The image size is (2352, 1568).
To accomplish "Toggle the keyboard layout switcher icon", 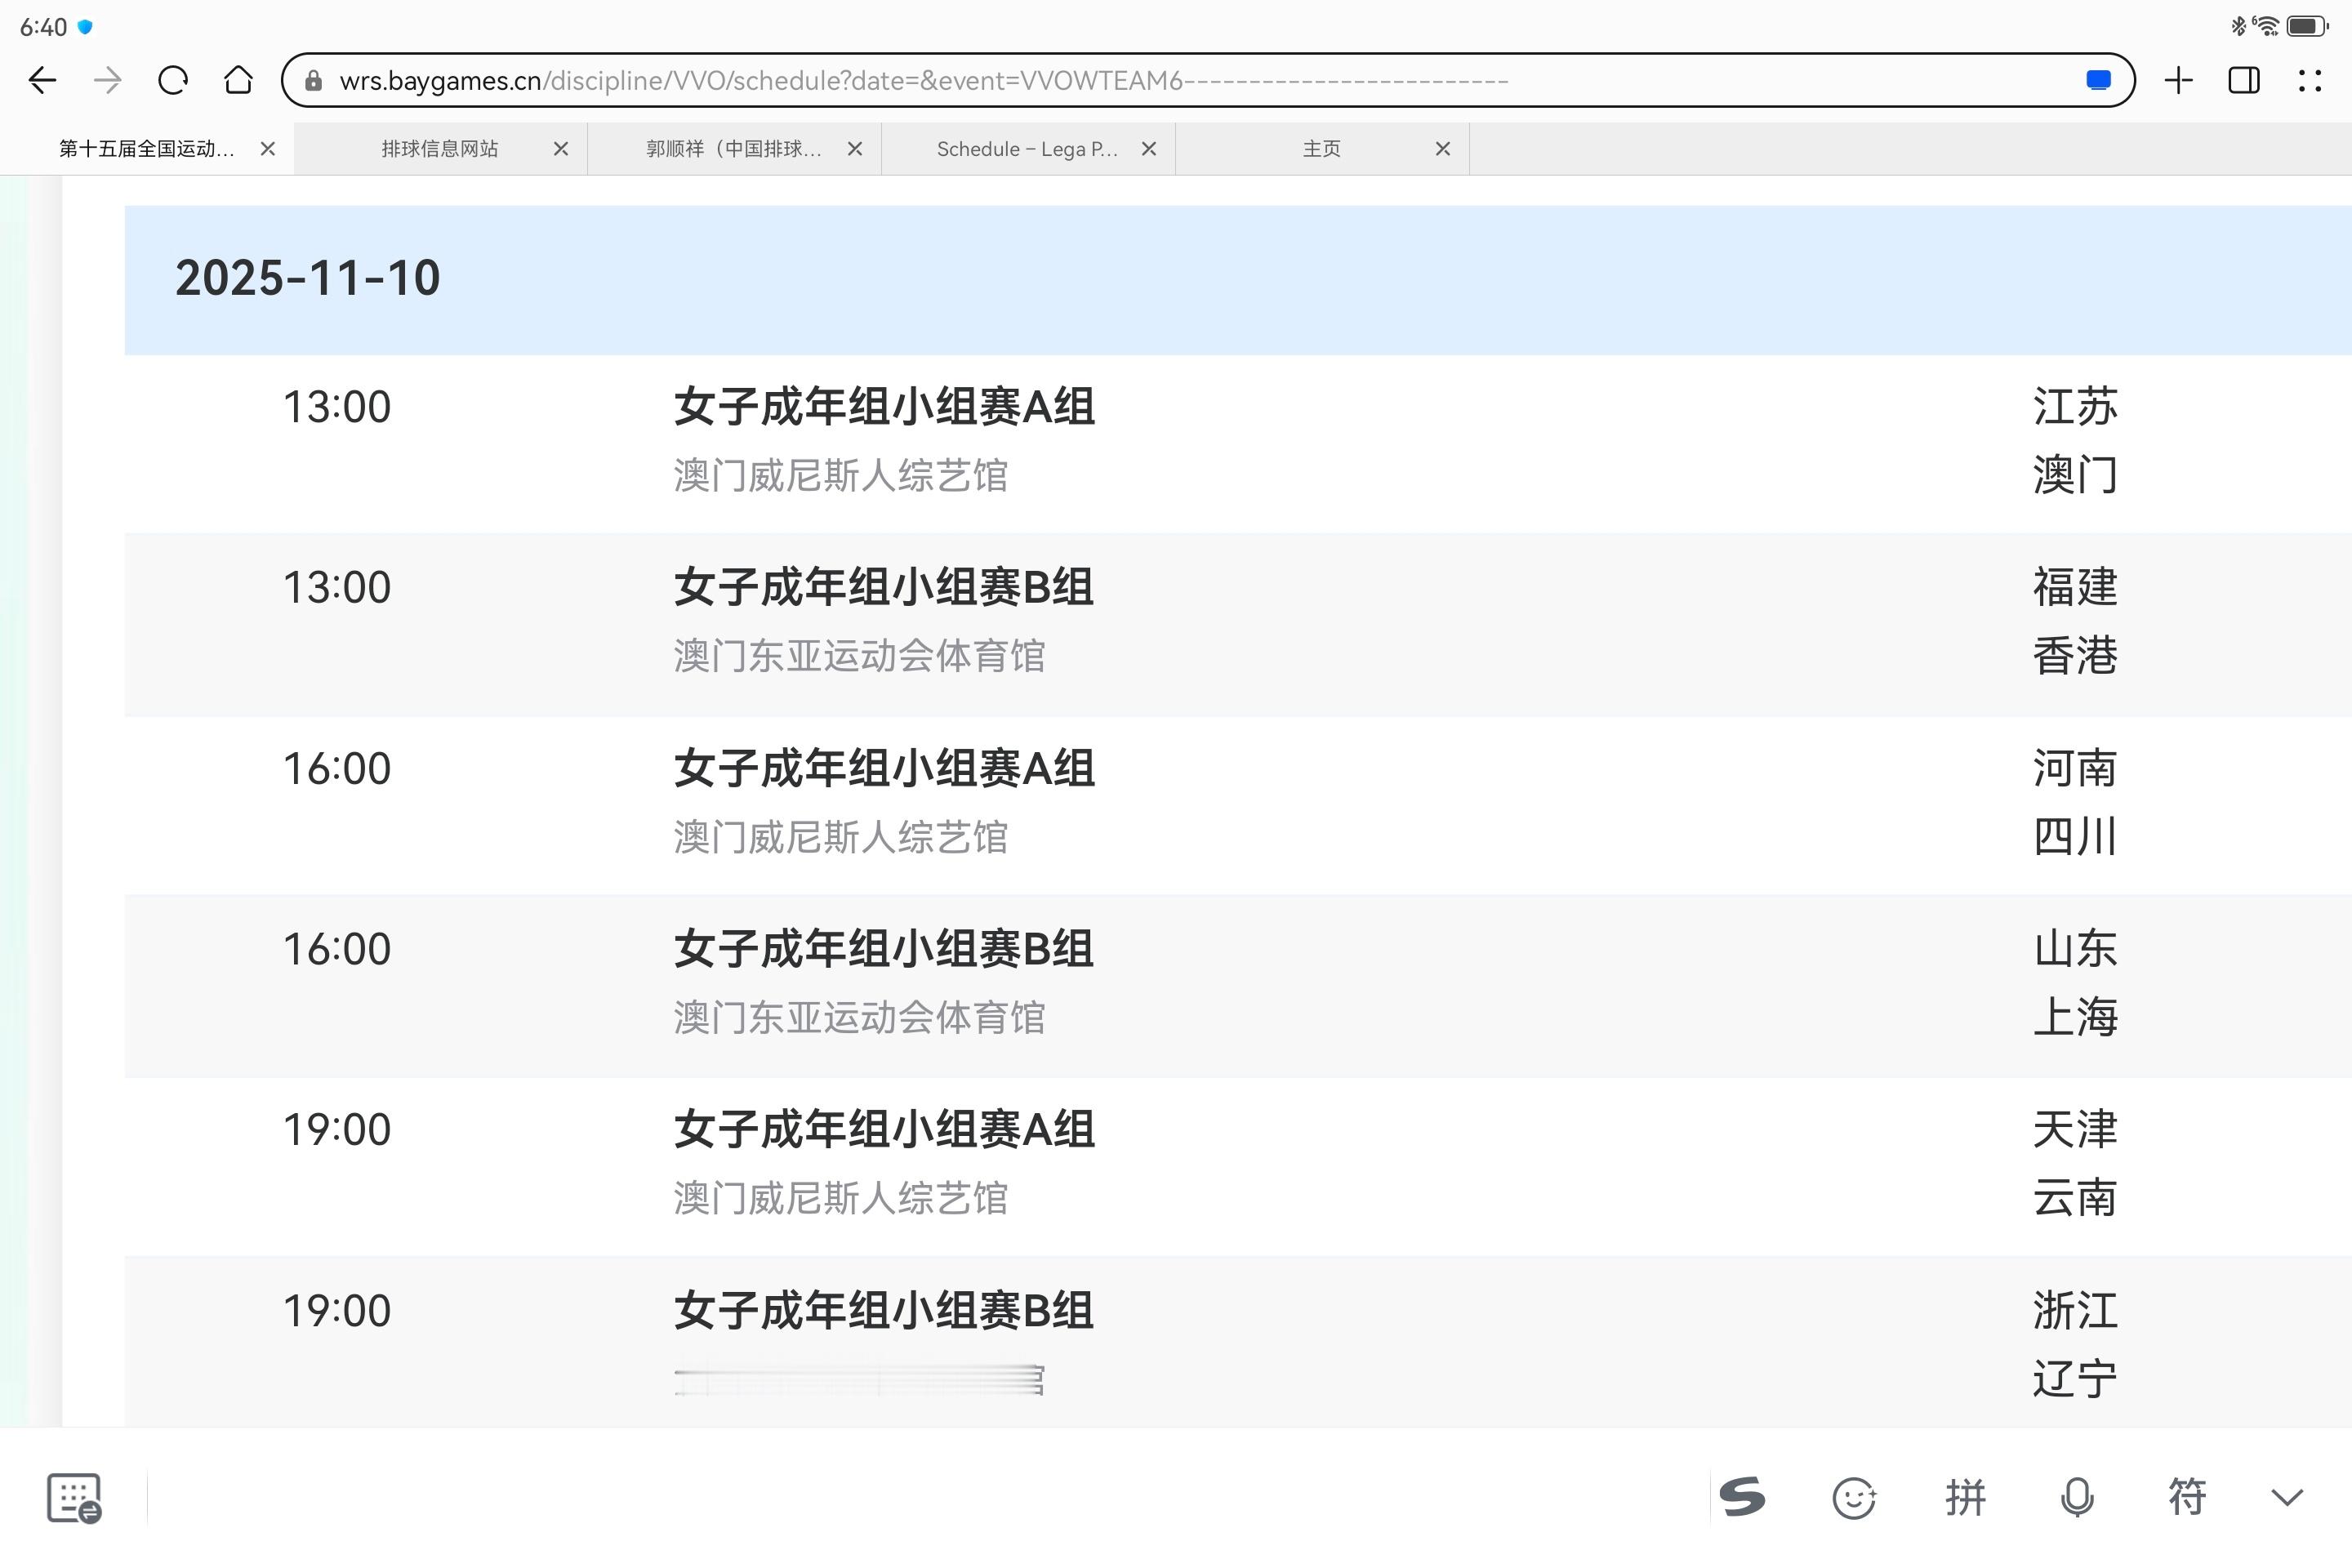I will click(74, 1497).
